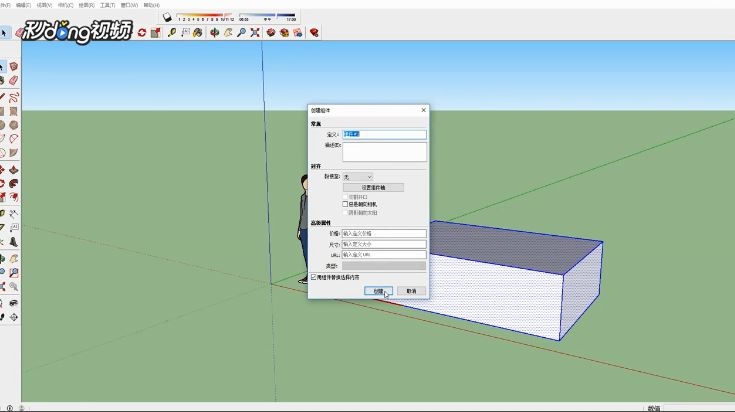Image resolution: width=735 pixels, height=412 pixels.
Task: Open the 相机 (Camera) menu
Action: coord(65,5)
